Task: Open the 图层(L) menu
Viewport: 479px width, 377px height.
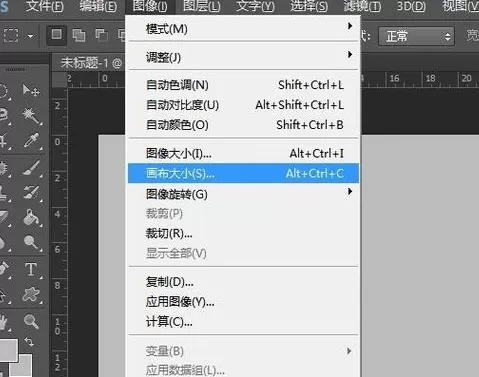Action: 202,7
